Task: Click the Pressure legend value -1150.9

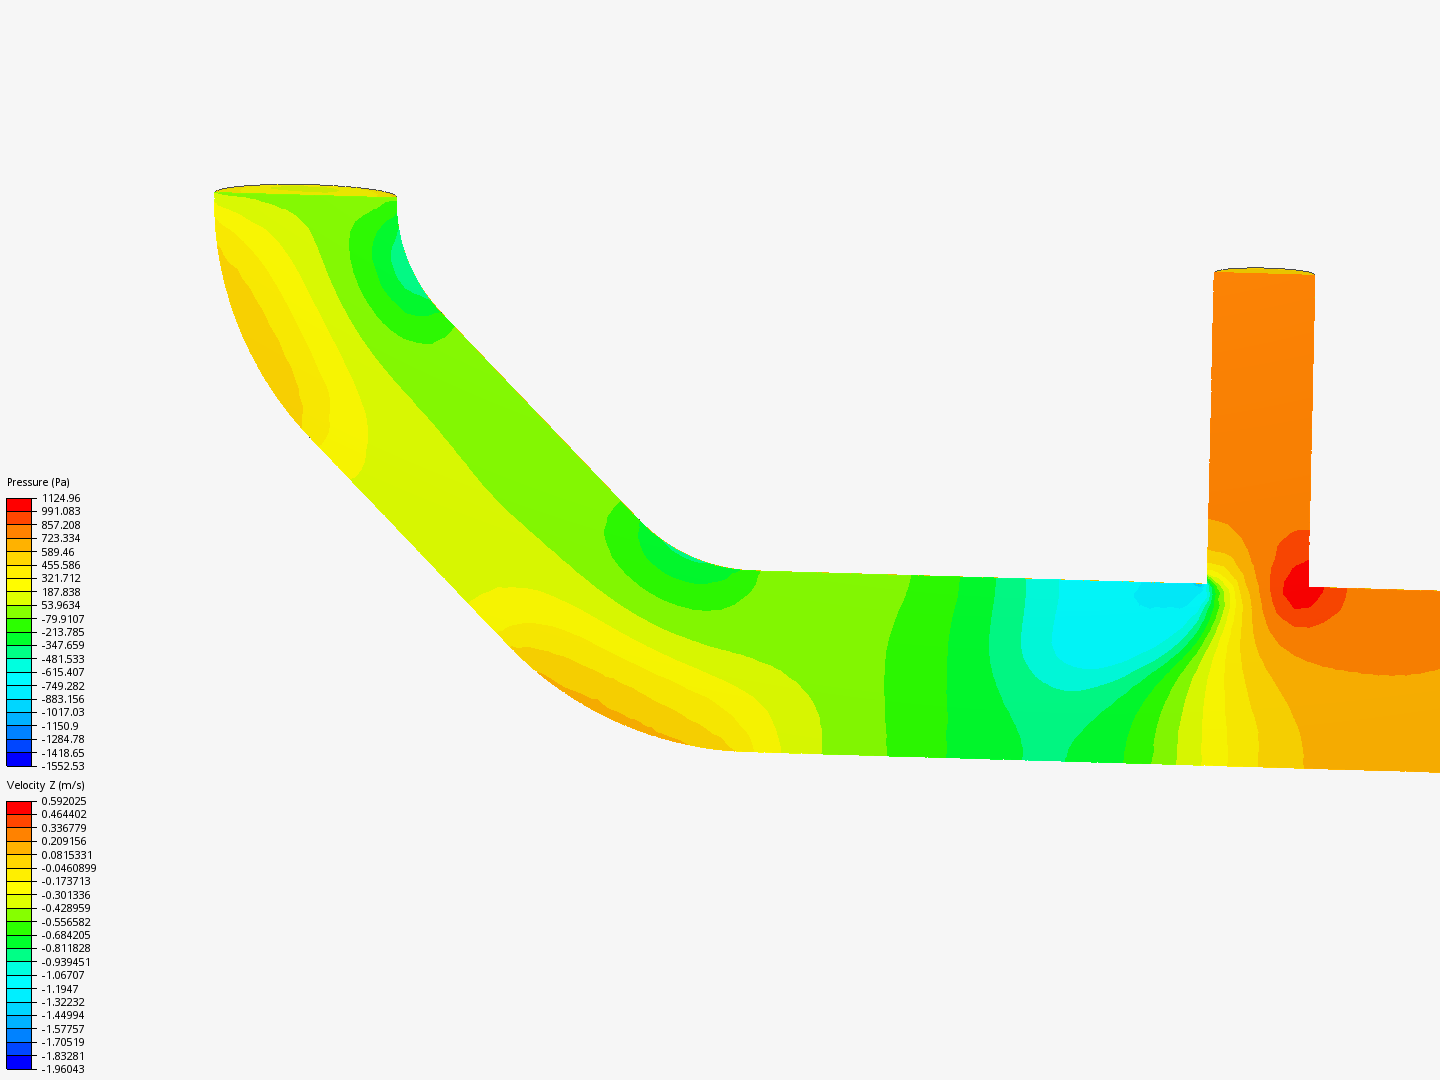Action: (60, 726)
